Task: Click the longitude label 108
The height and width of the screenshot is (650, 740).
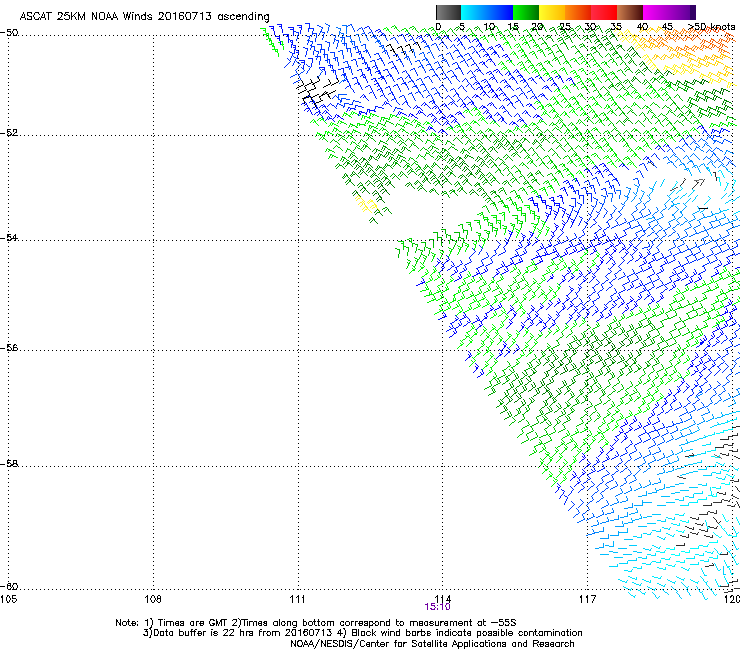Action: point(153,599)
